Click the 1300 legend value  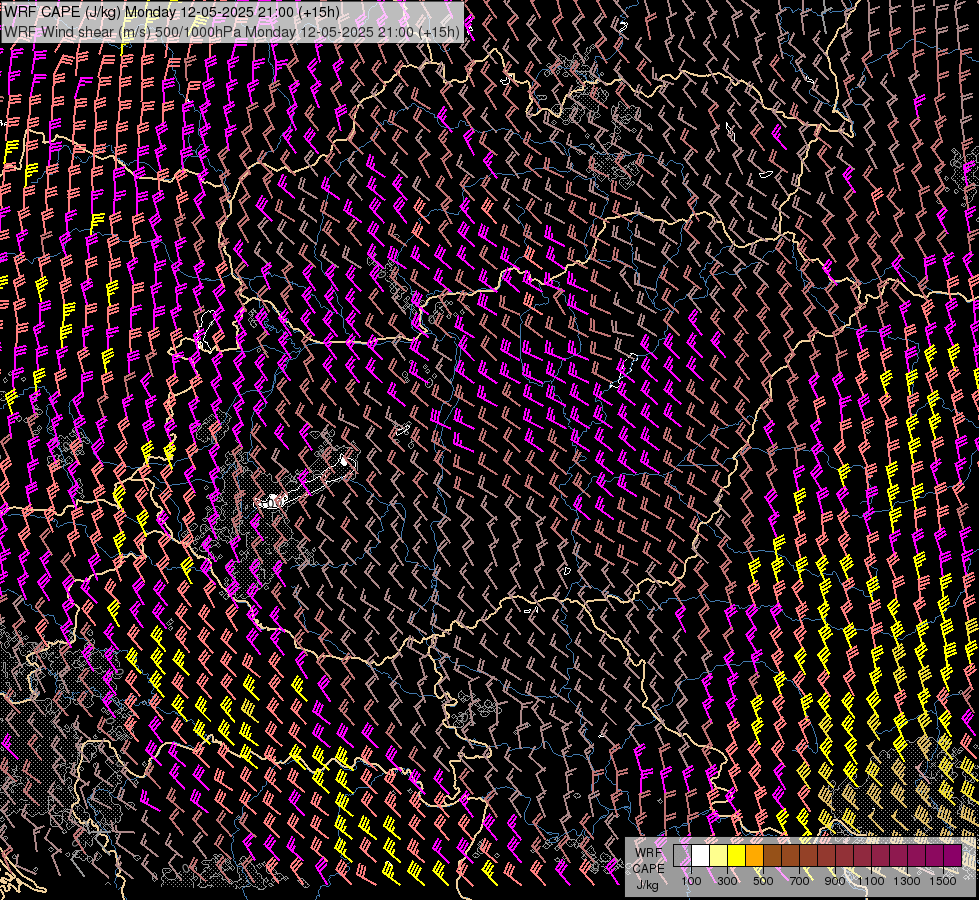[x=907, y=881]
